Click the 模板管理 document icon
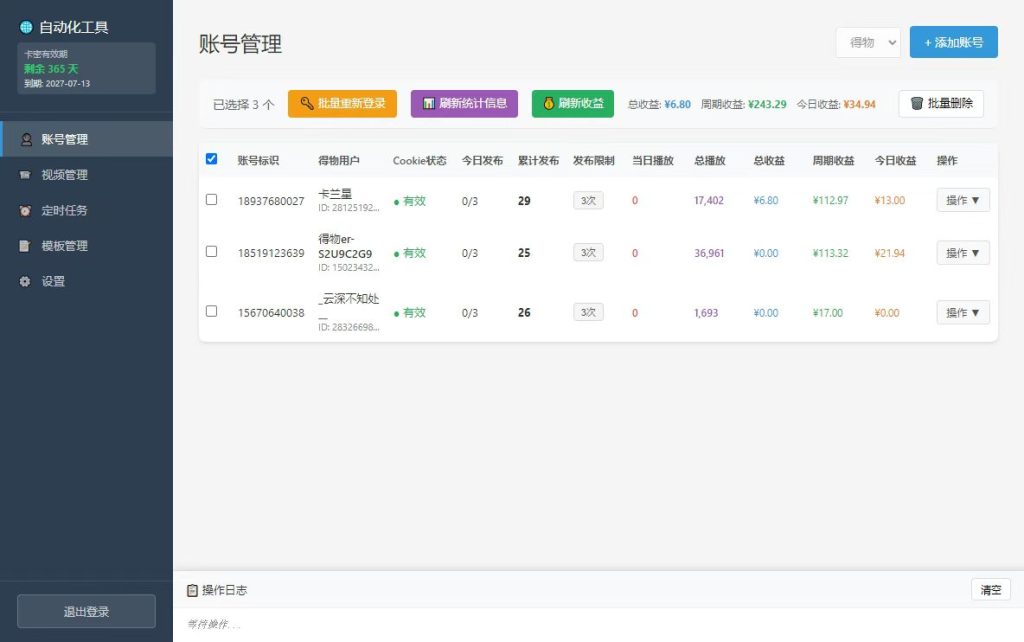1024x642 pixels. coord(25,246)
